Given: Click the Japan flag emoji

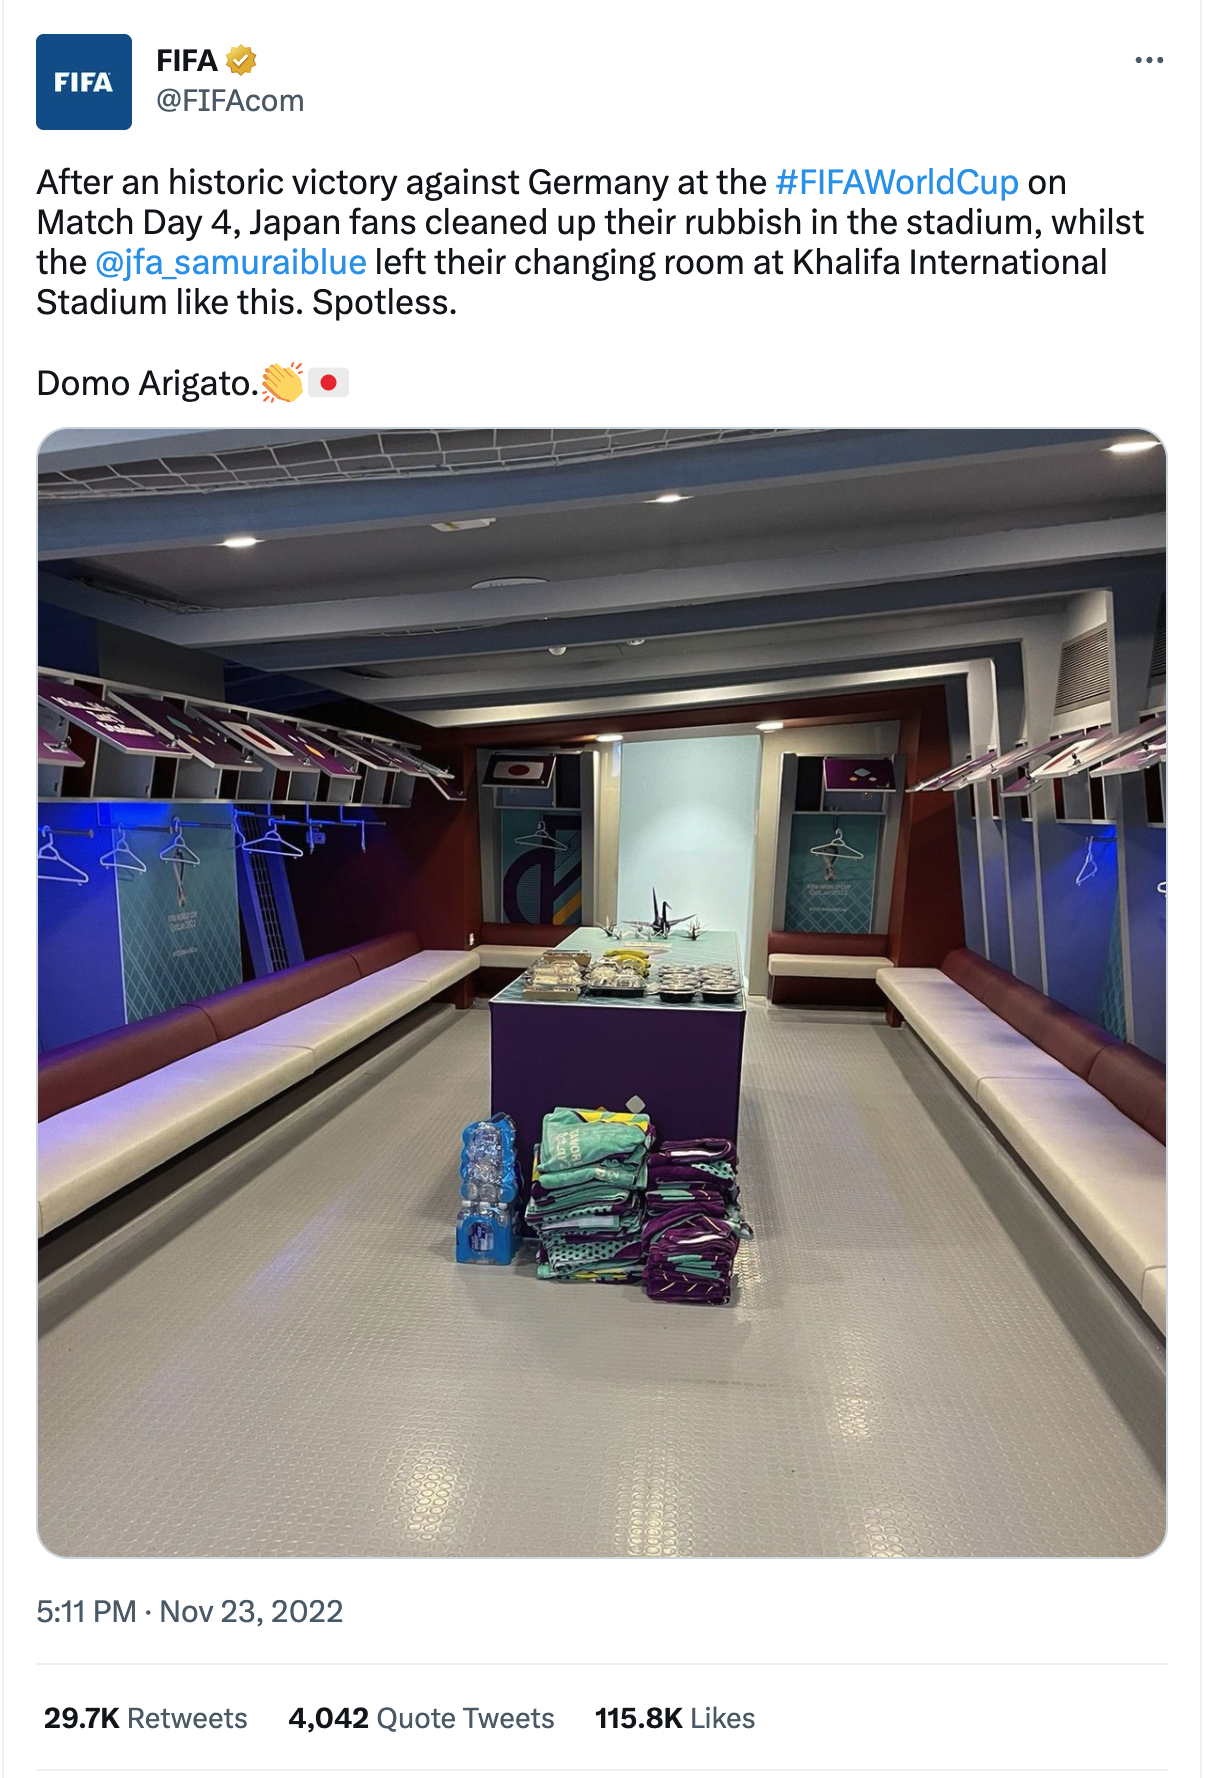Looking at the screenshot, I should 328,382.
